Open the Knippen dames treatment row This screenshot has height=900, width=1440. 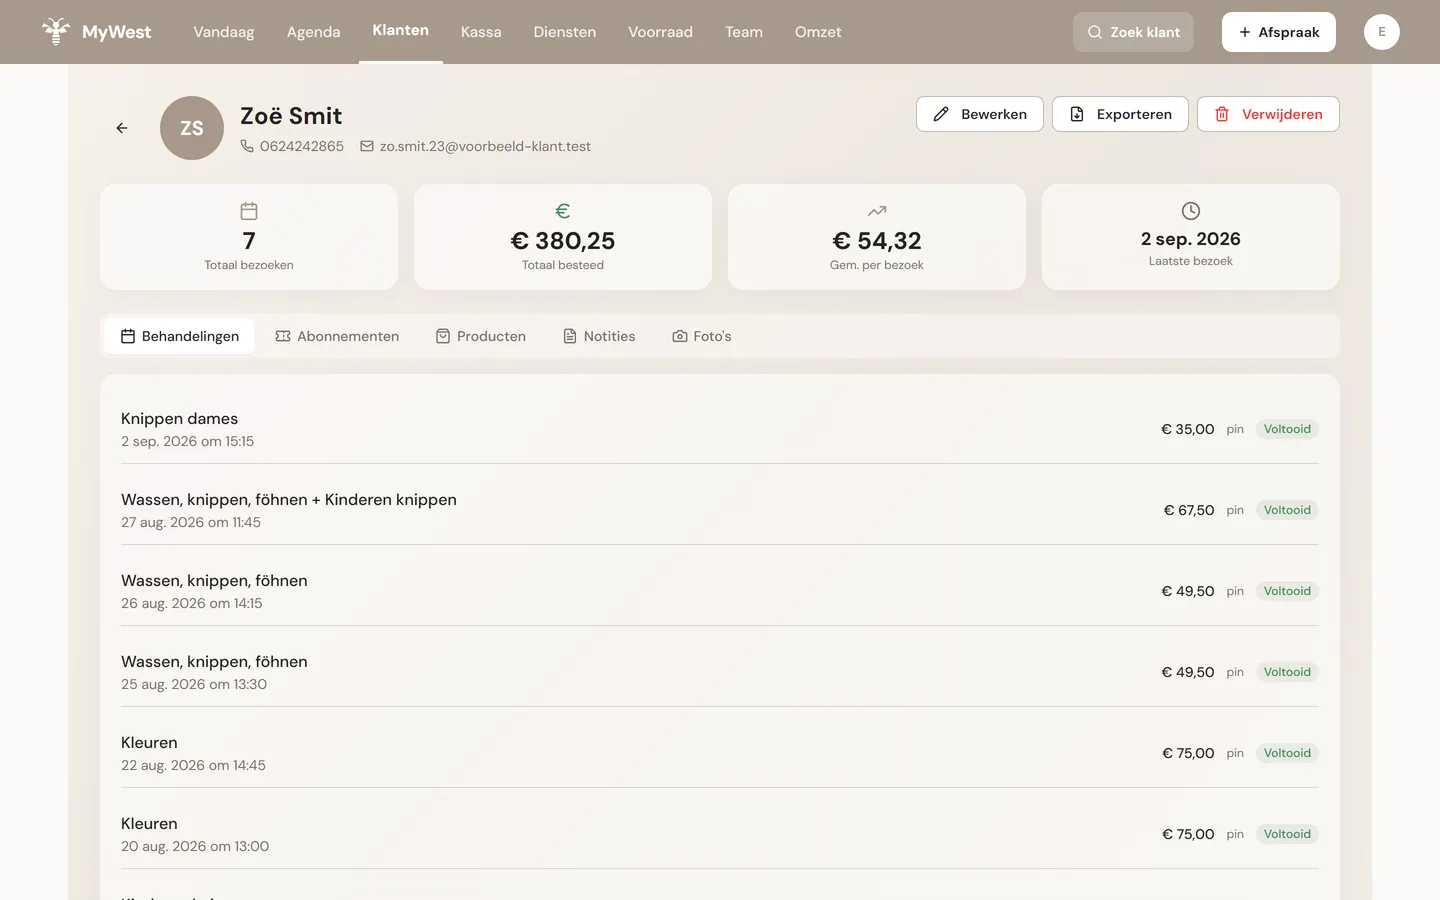tap(720, 429)
